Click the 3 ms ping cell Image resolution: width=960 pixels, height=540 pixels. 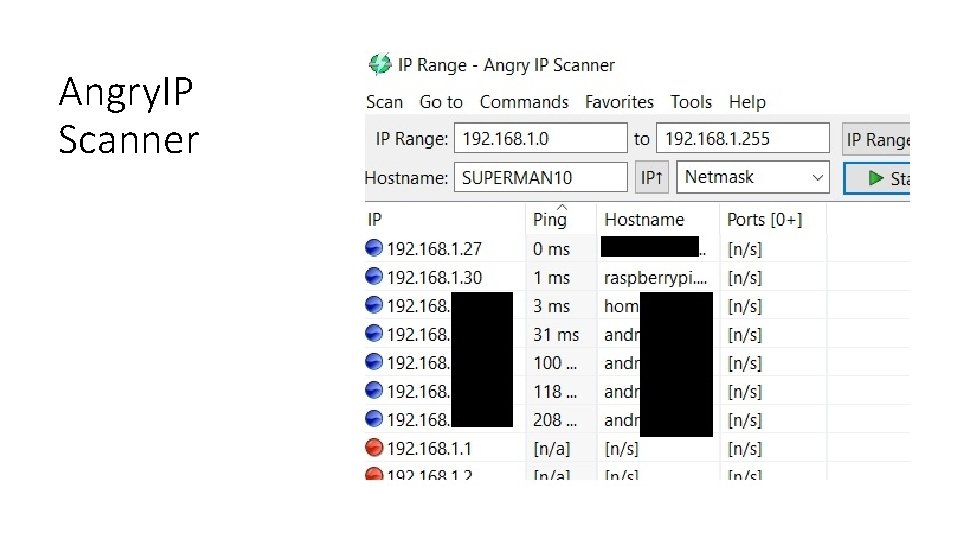point(551,306)
